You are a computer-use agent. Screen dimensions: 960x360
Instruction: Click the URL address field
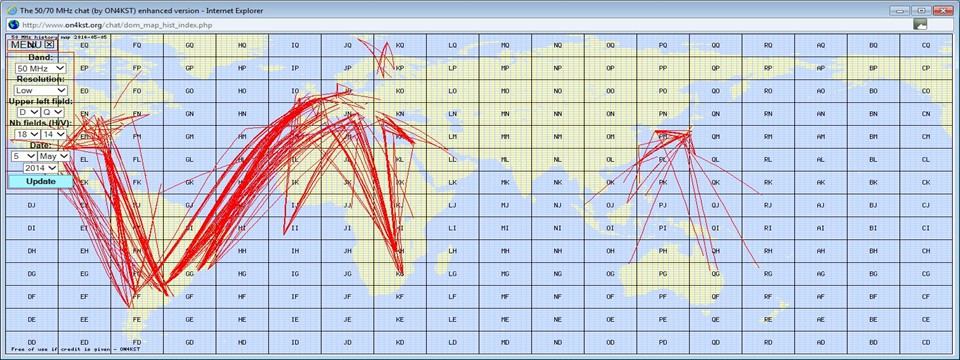465,24
